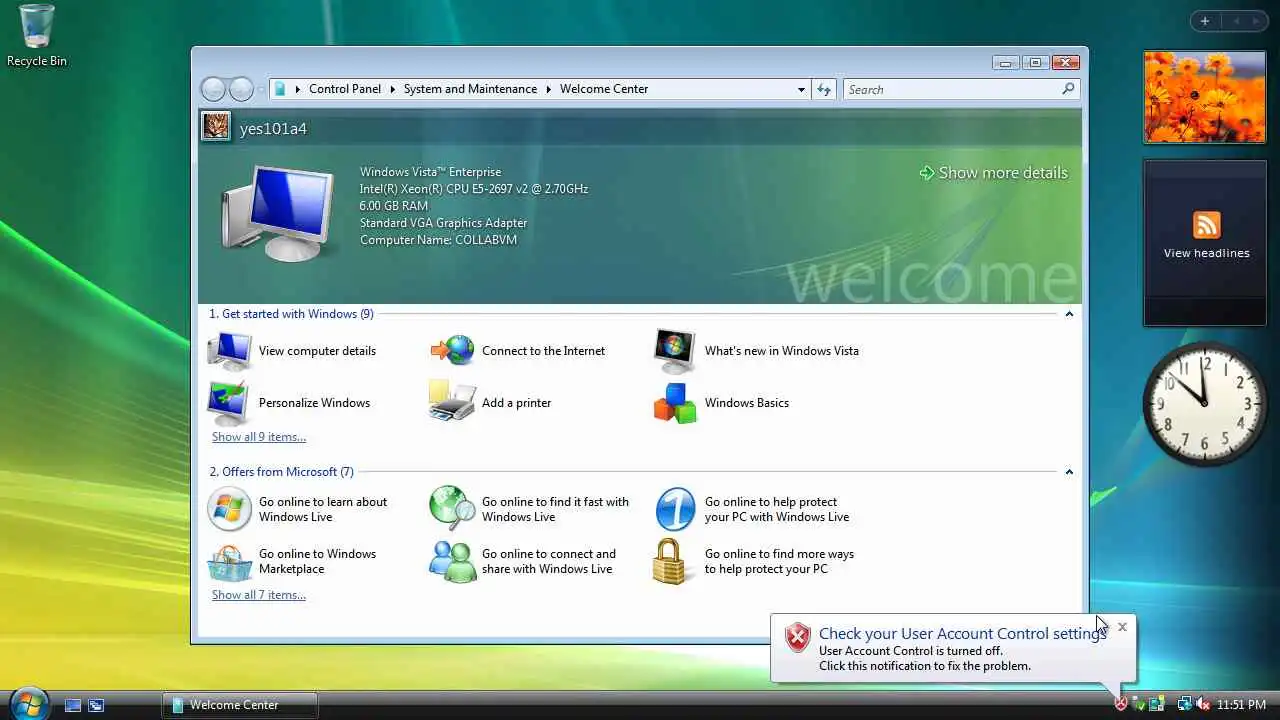Screen dimensions: 1280x720
Task: Click Check your User Account Control settings
Action: [962, 633]
